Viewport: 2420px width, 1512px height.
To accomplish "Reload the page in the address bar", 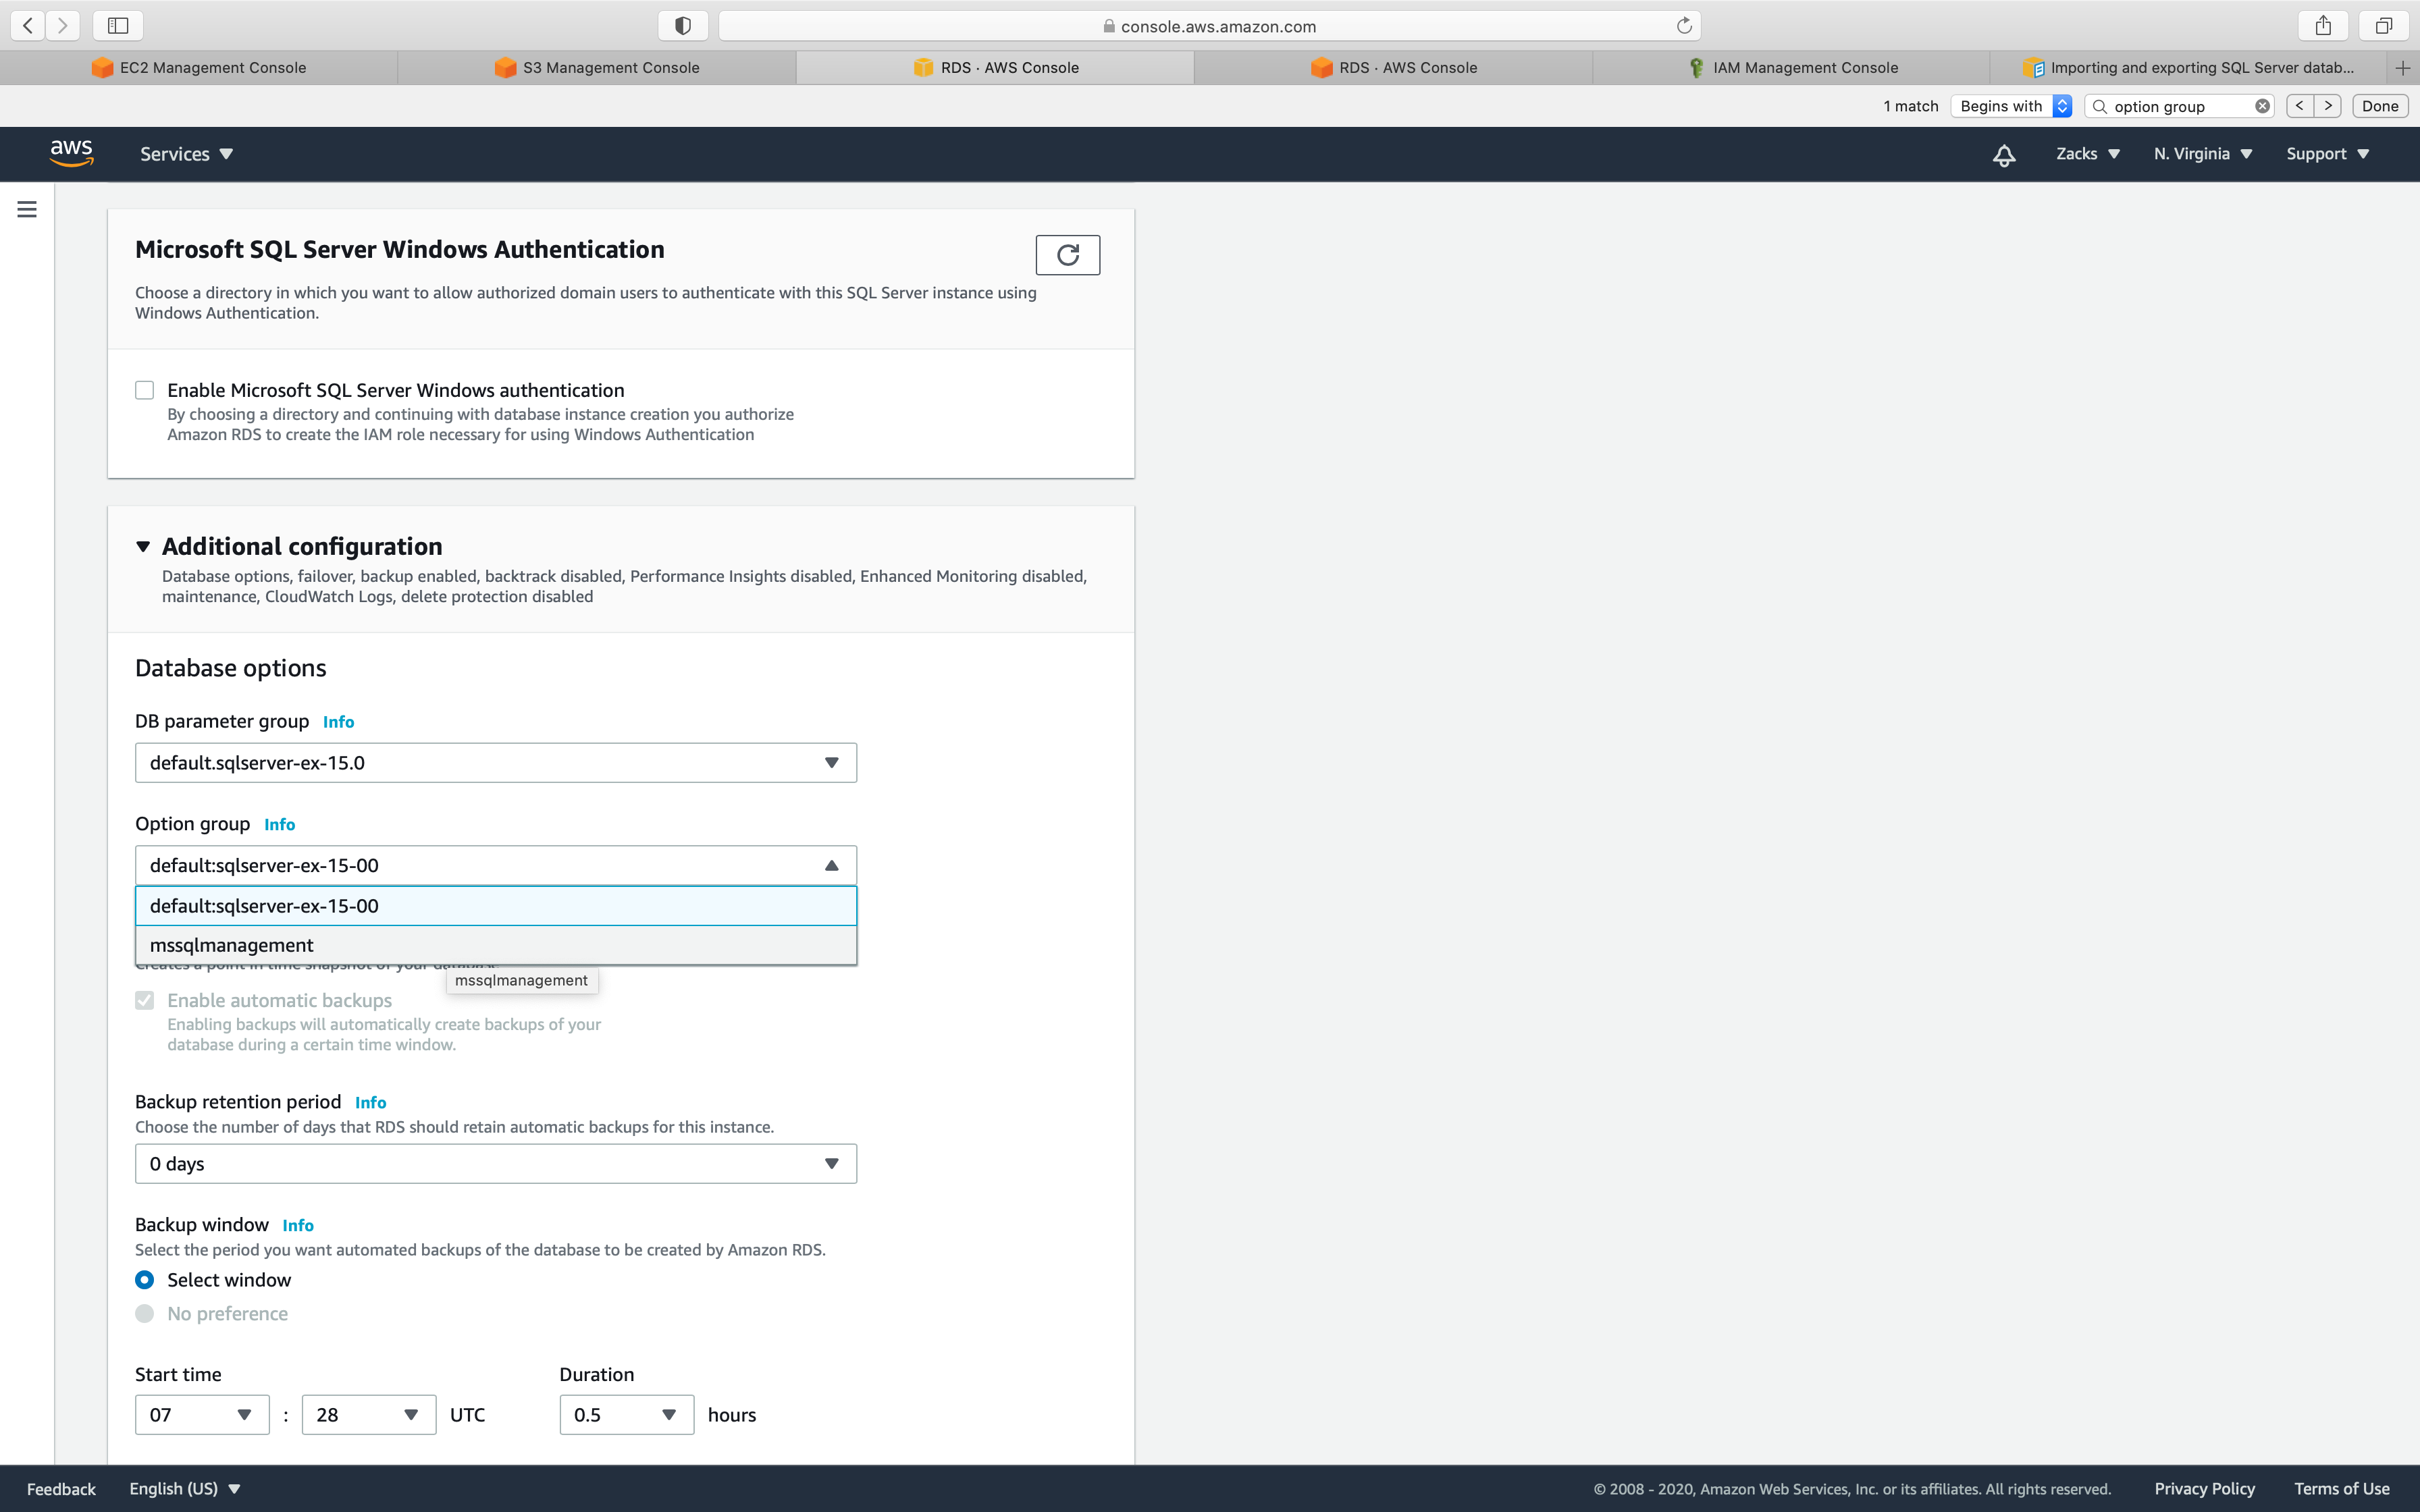I will click(1684, 26).
